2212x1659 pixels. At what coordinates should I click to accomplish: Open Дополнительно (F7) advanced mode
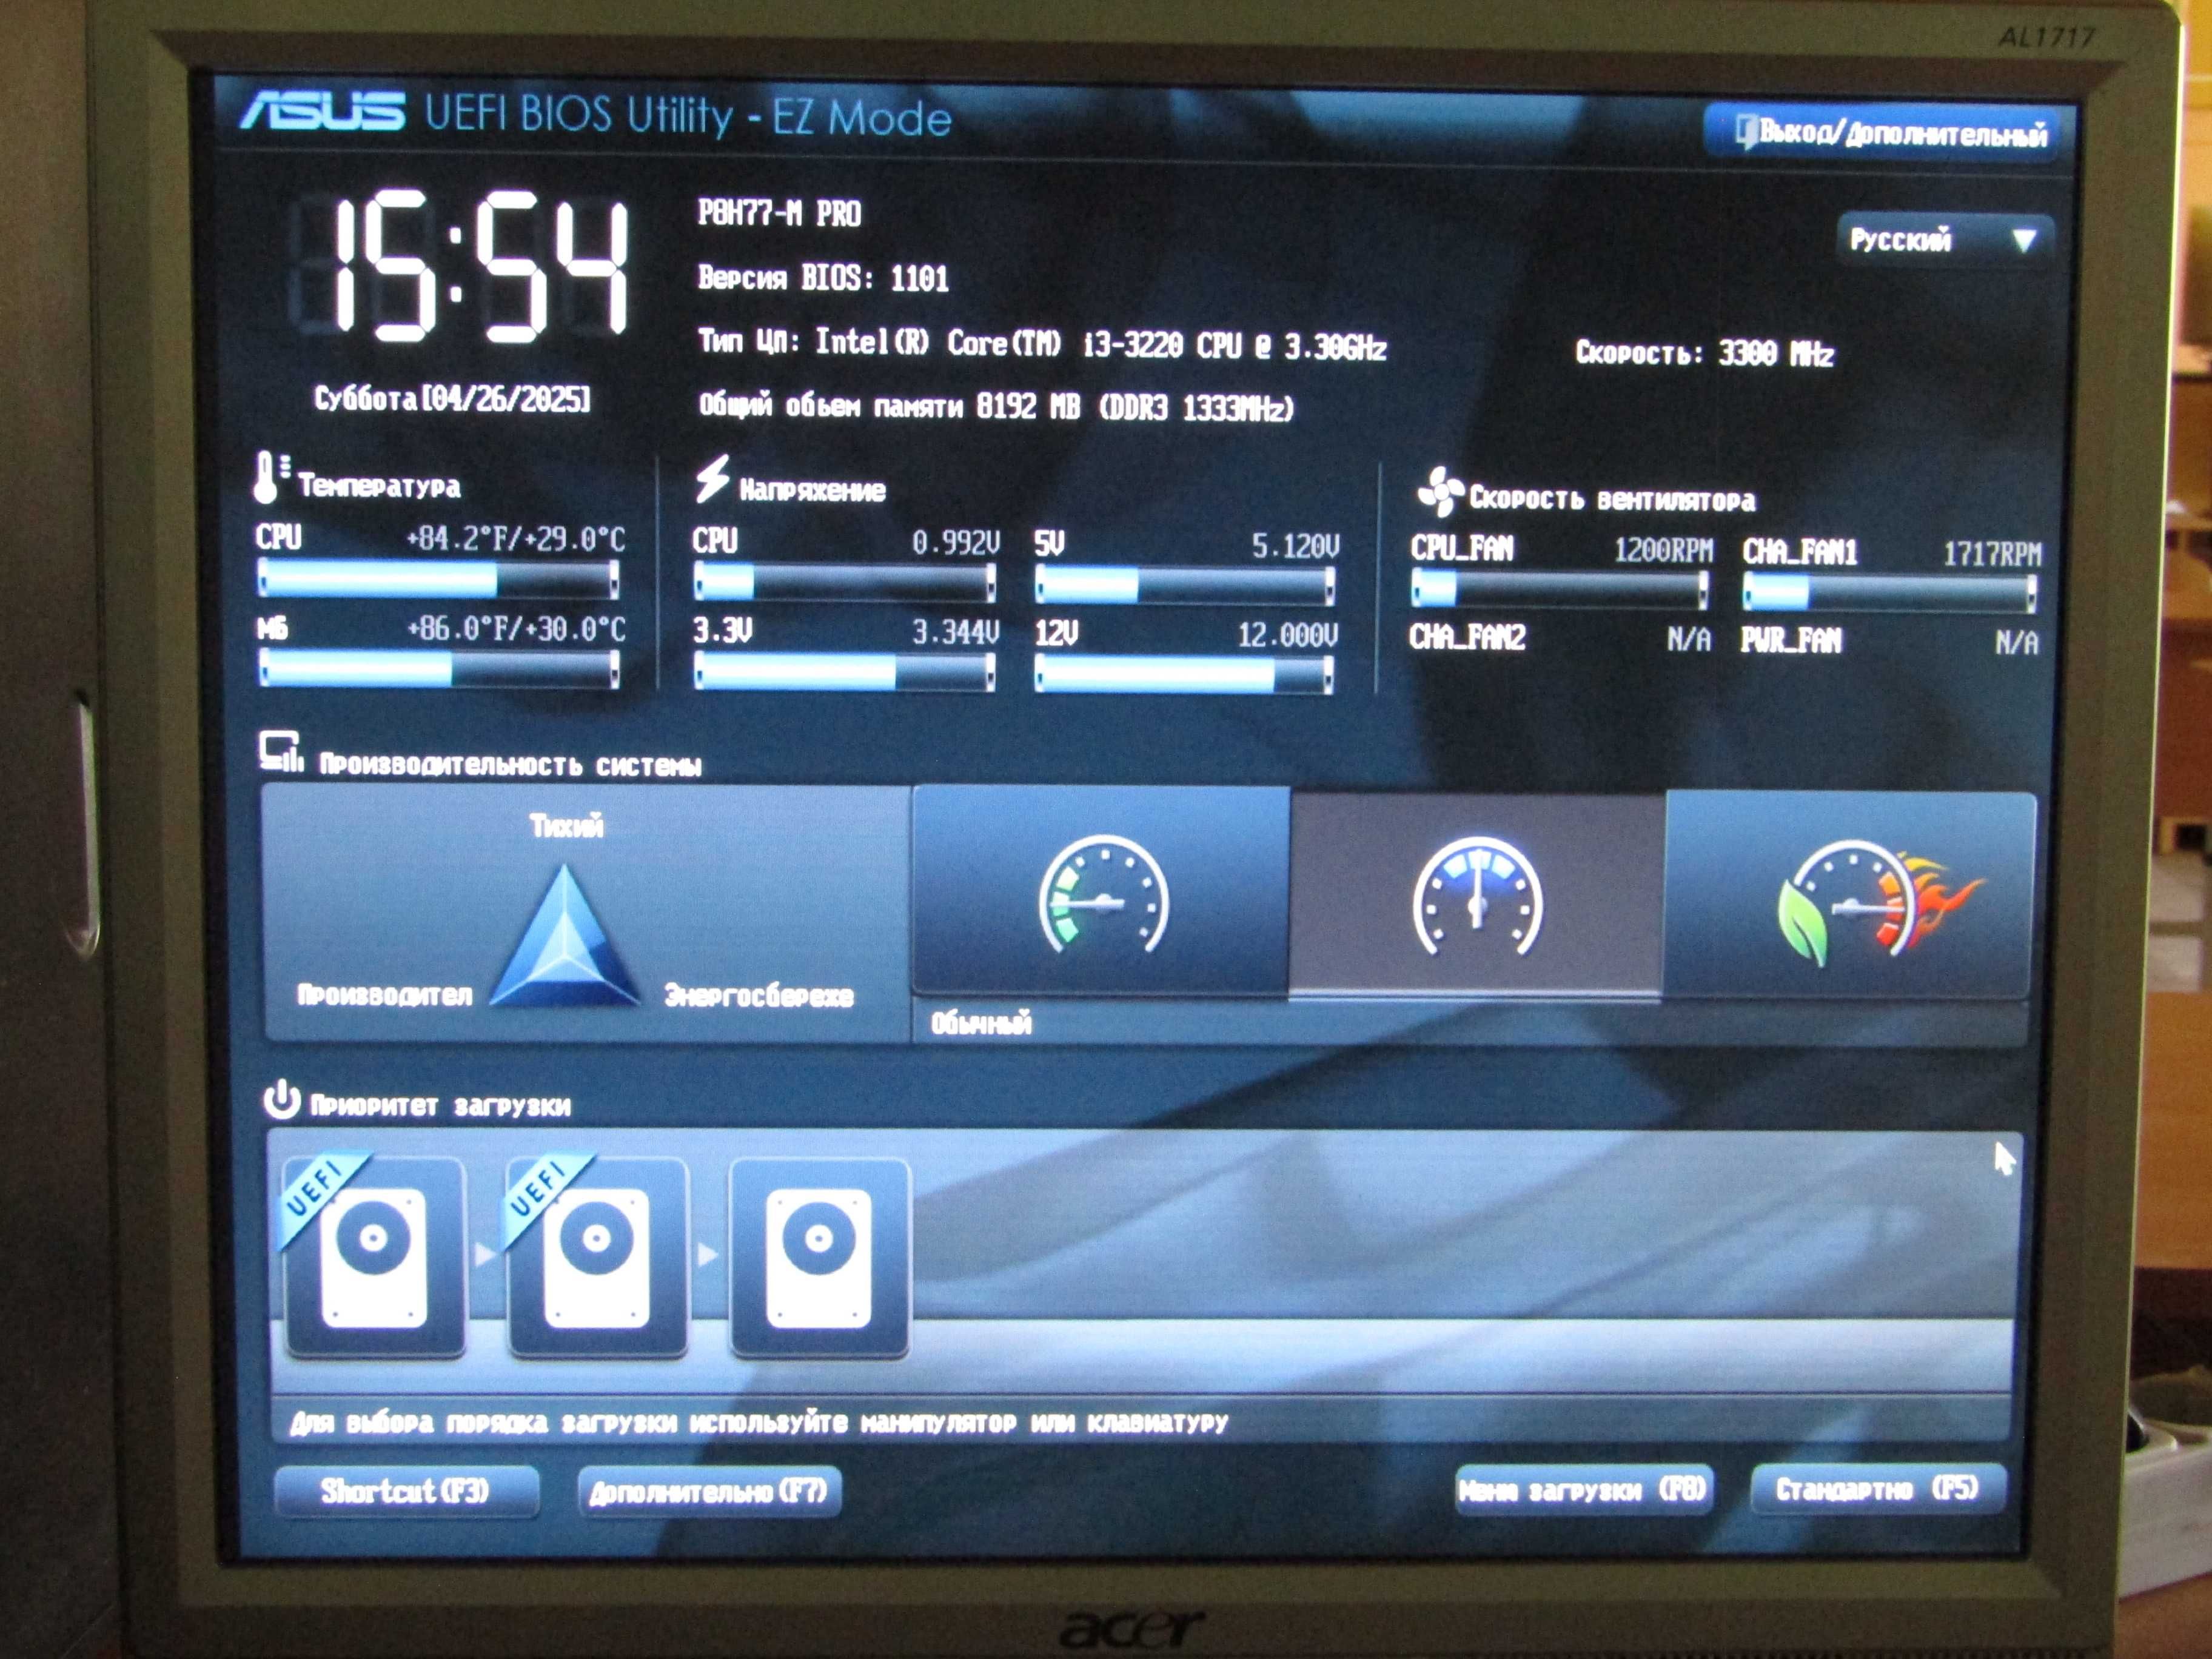pyautogui.click(x=709, y=1492)
